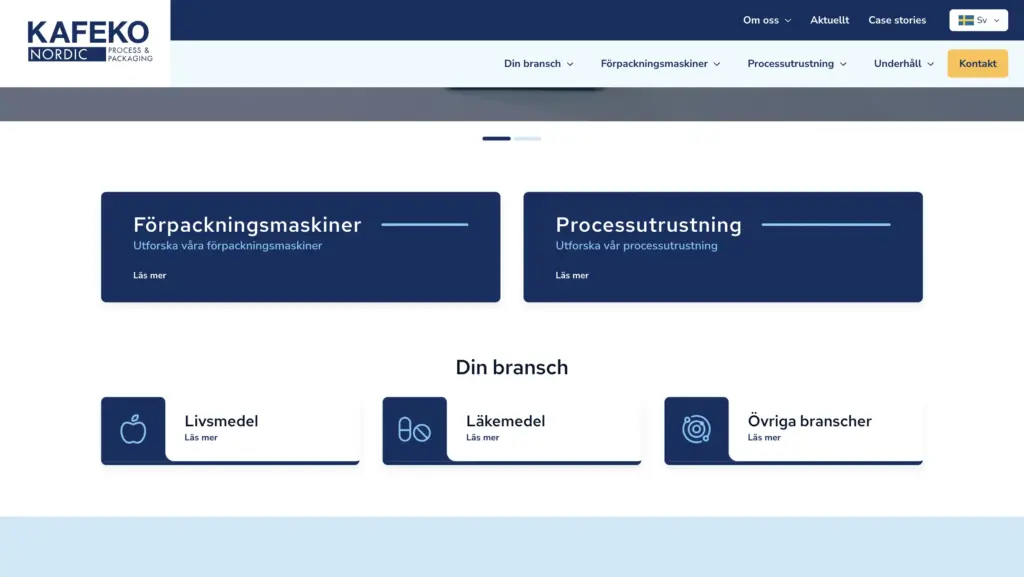The height and width of the screenshot is (577, 1024).
Task: Click Läs mer in Förpackningsmaskiner card
Action: click(150, 275)
